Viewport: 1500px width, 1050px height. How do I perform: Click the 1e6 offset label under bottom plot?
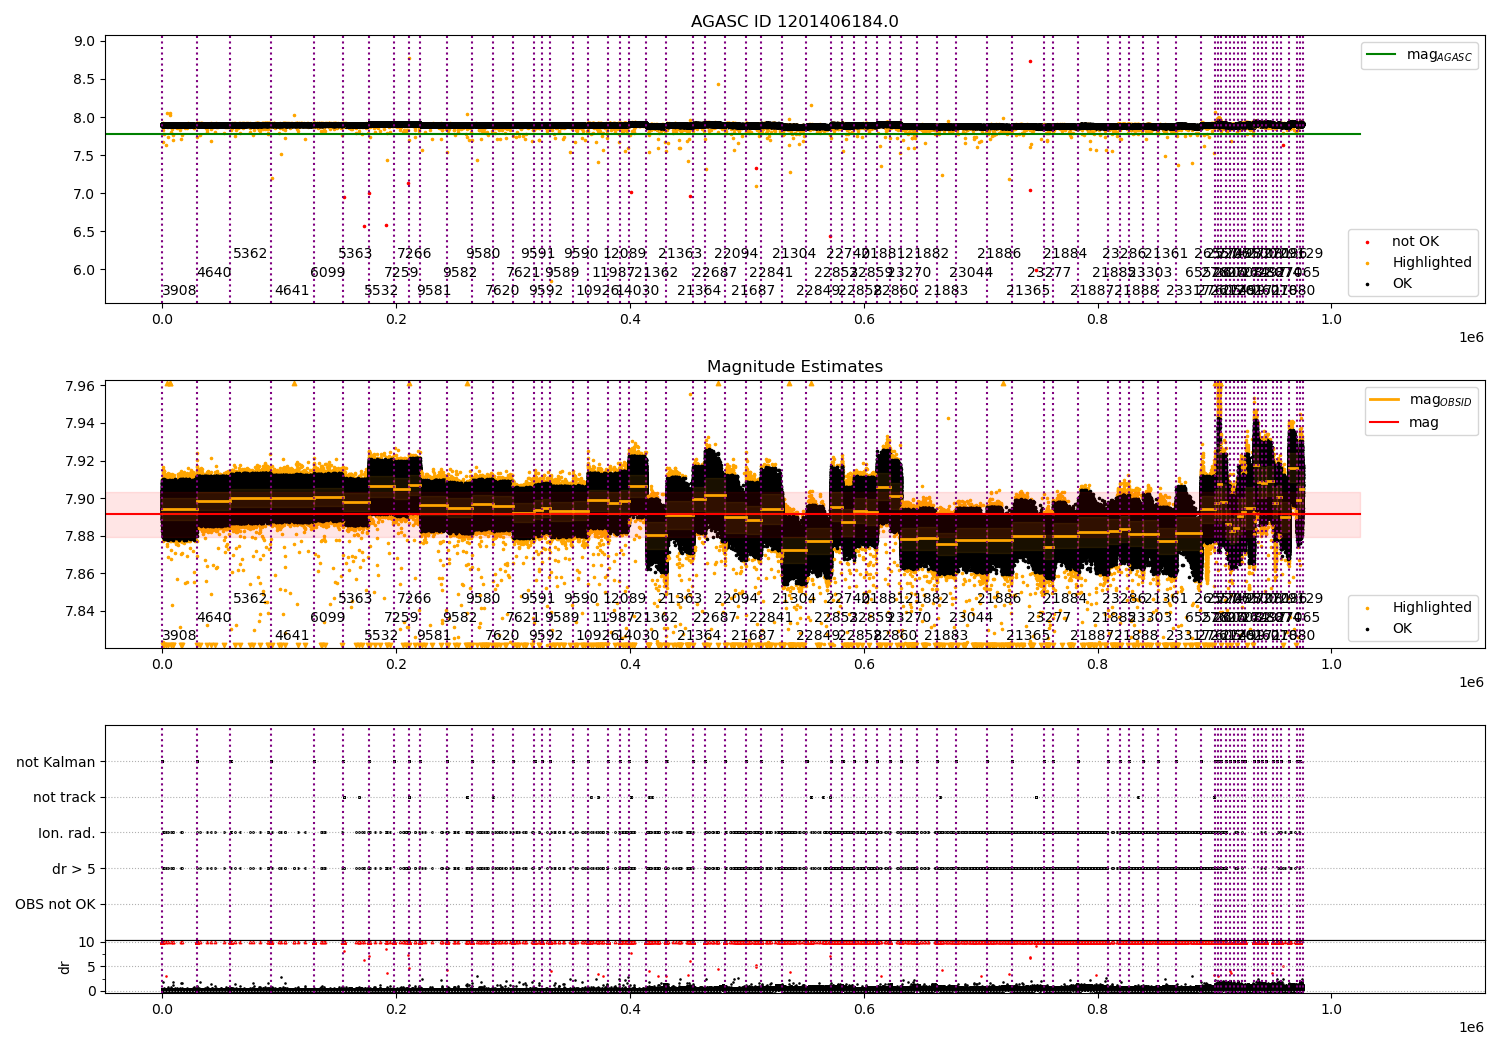[1471, 1027]
